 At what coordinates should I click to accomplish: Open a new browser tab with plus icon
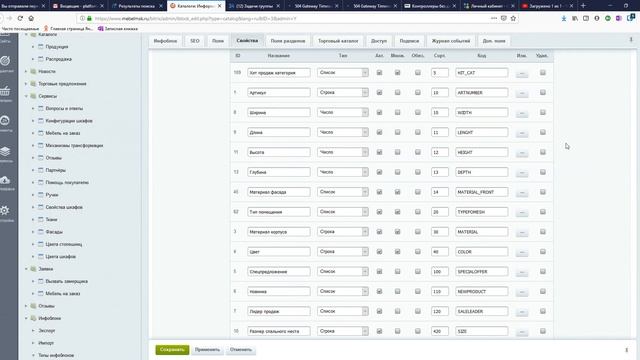[x=583, y=6]
